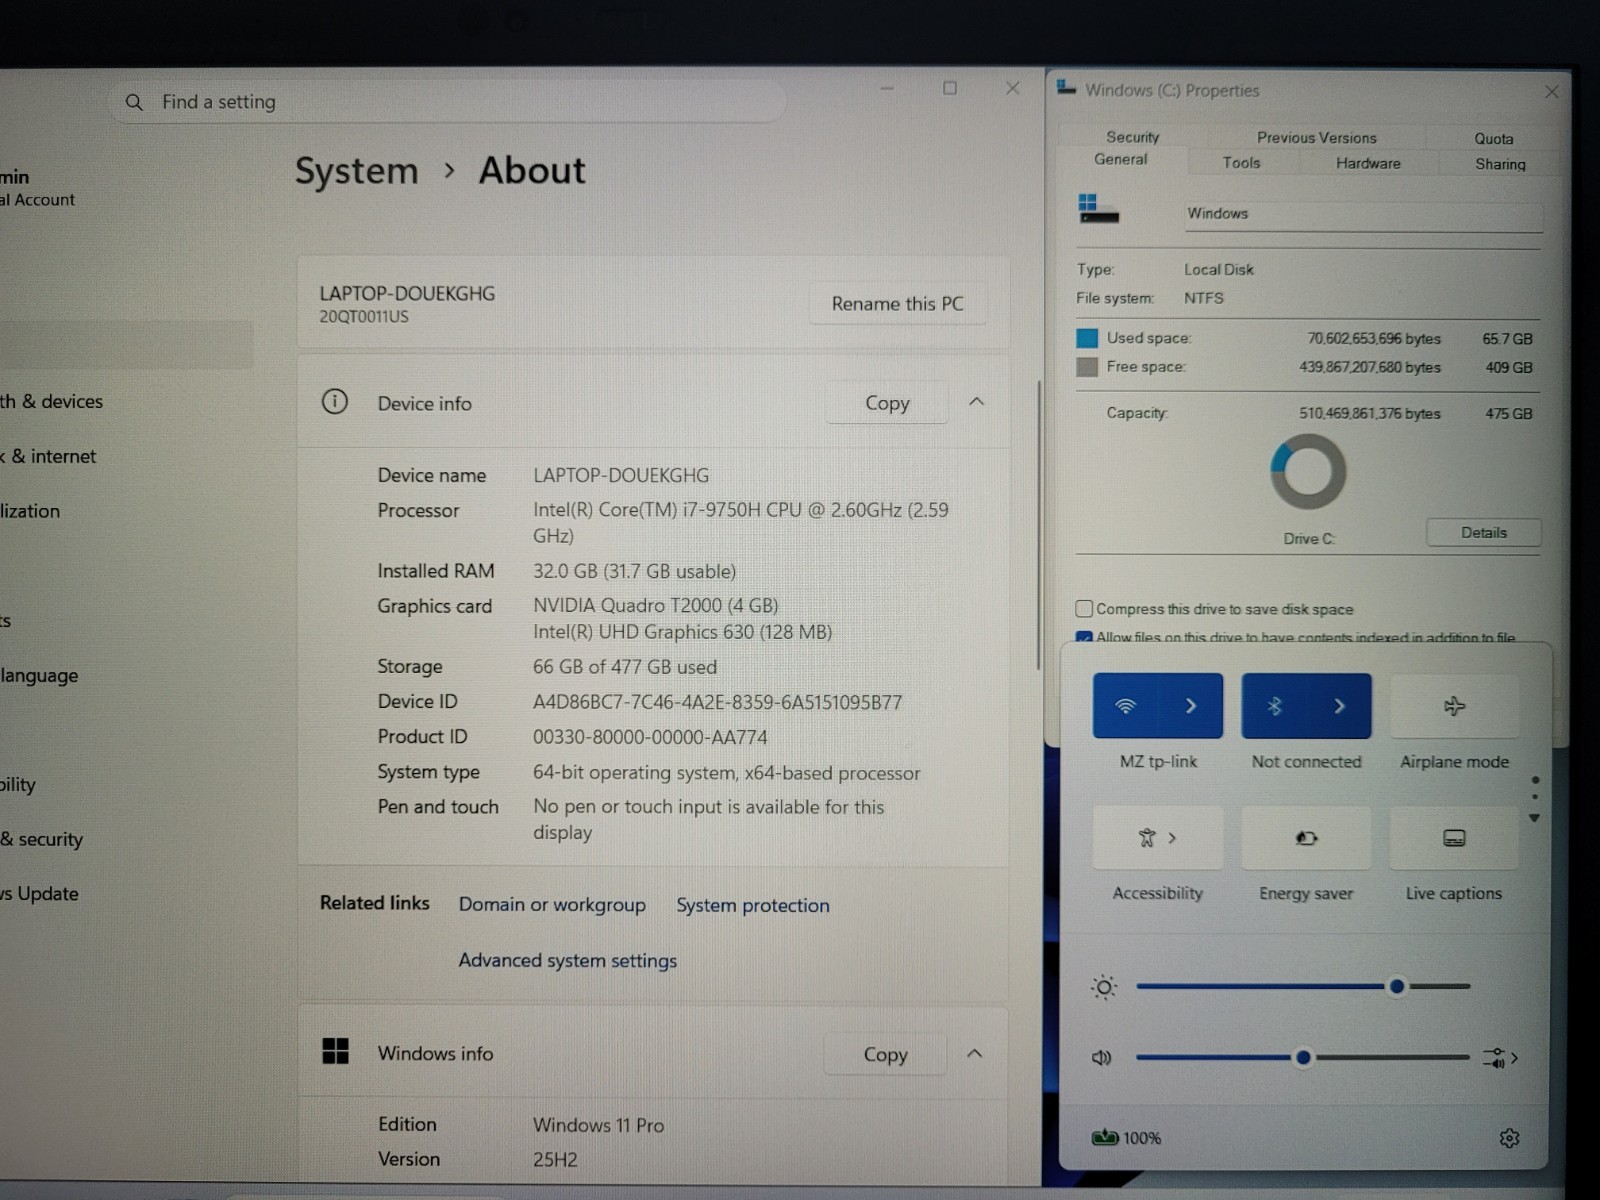Click the battery 100% indicator
This screenshot has height=1200, width=1600.
[1127, 1138]
